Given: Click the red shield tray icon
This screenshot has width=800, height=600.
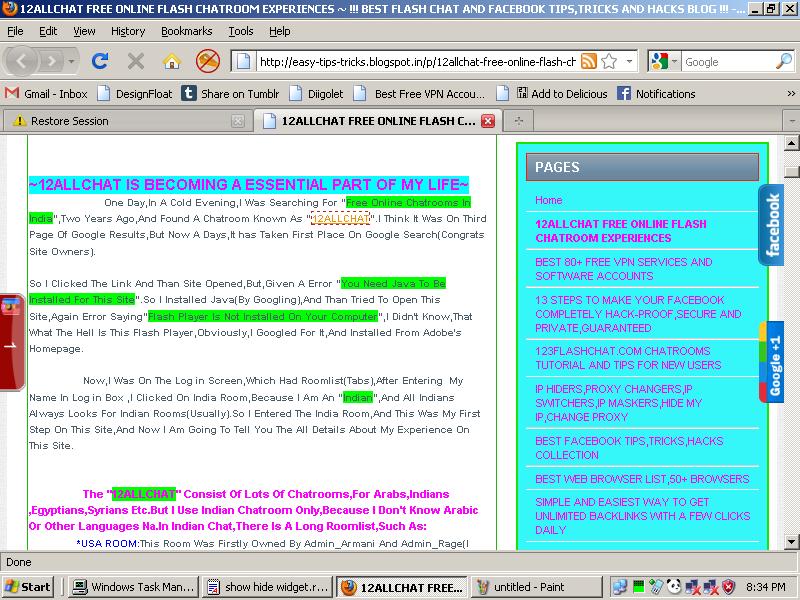Looking at the screenshot, I should tap(729, 587).
